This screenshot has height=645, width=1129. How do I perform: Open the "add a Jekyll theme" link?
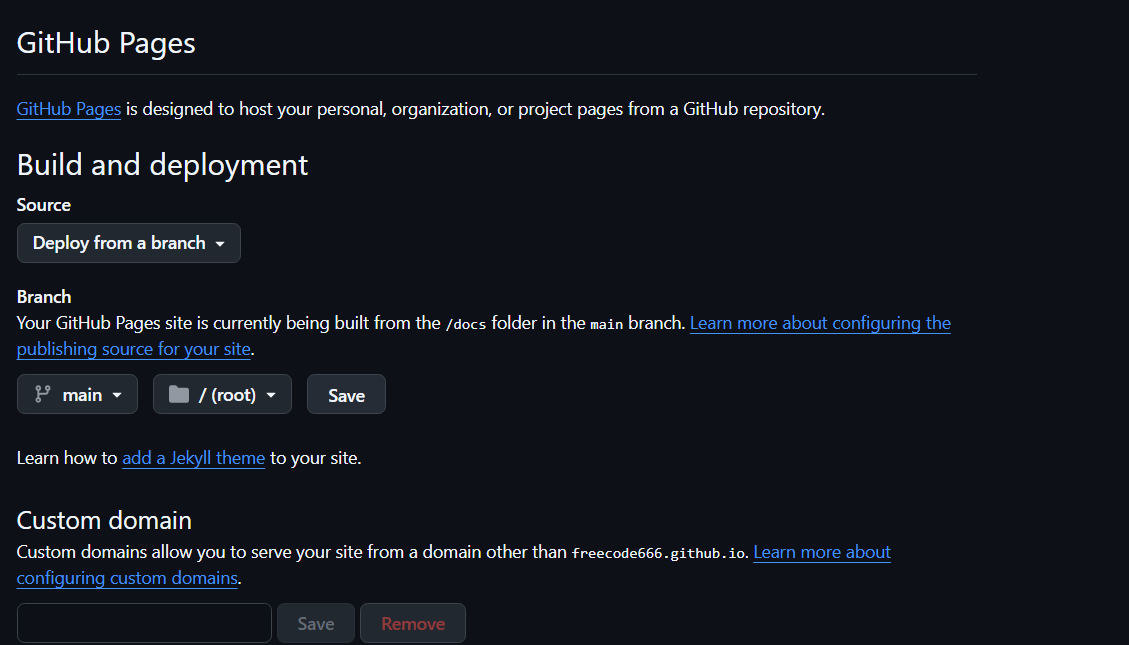(194, 458)
